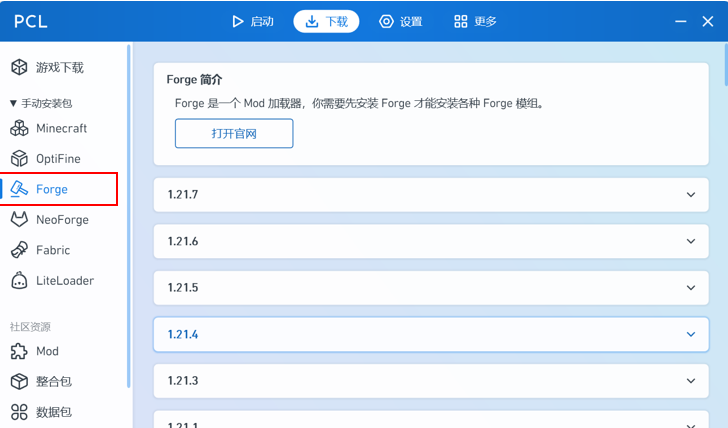
Task: Click the cube icon next to 游戏下载
Action: [x=19, y=67]
